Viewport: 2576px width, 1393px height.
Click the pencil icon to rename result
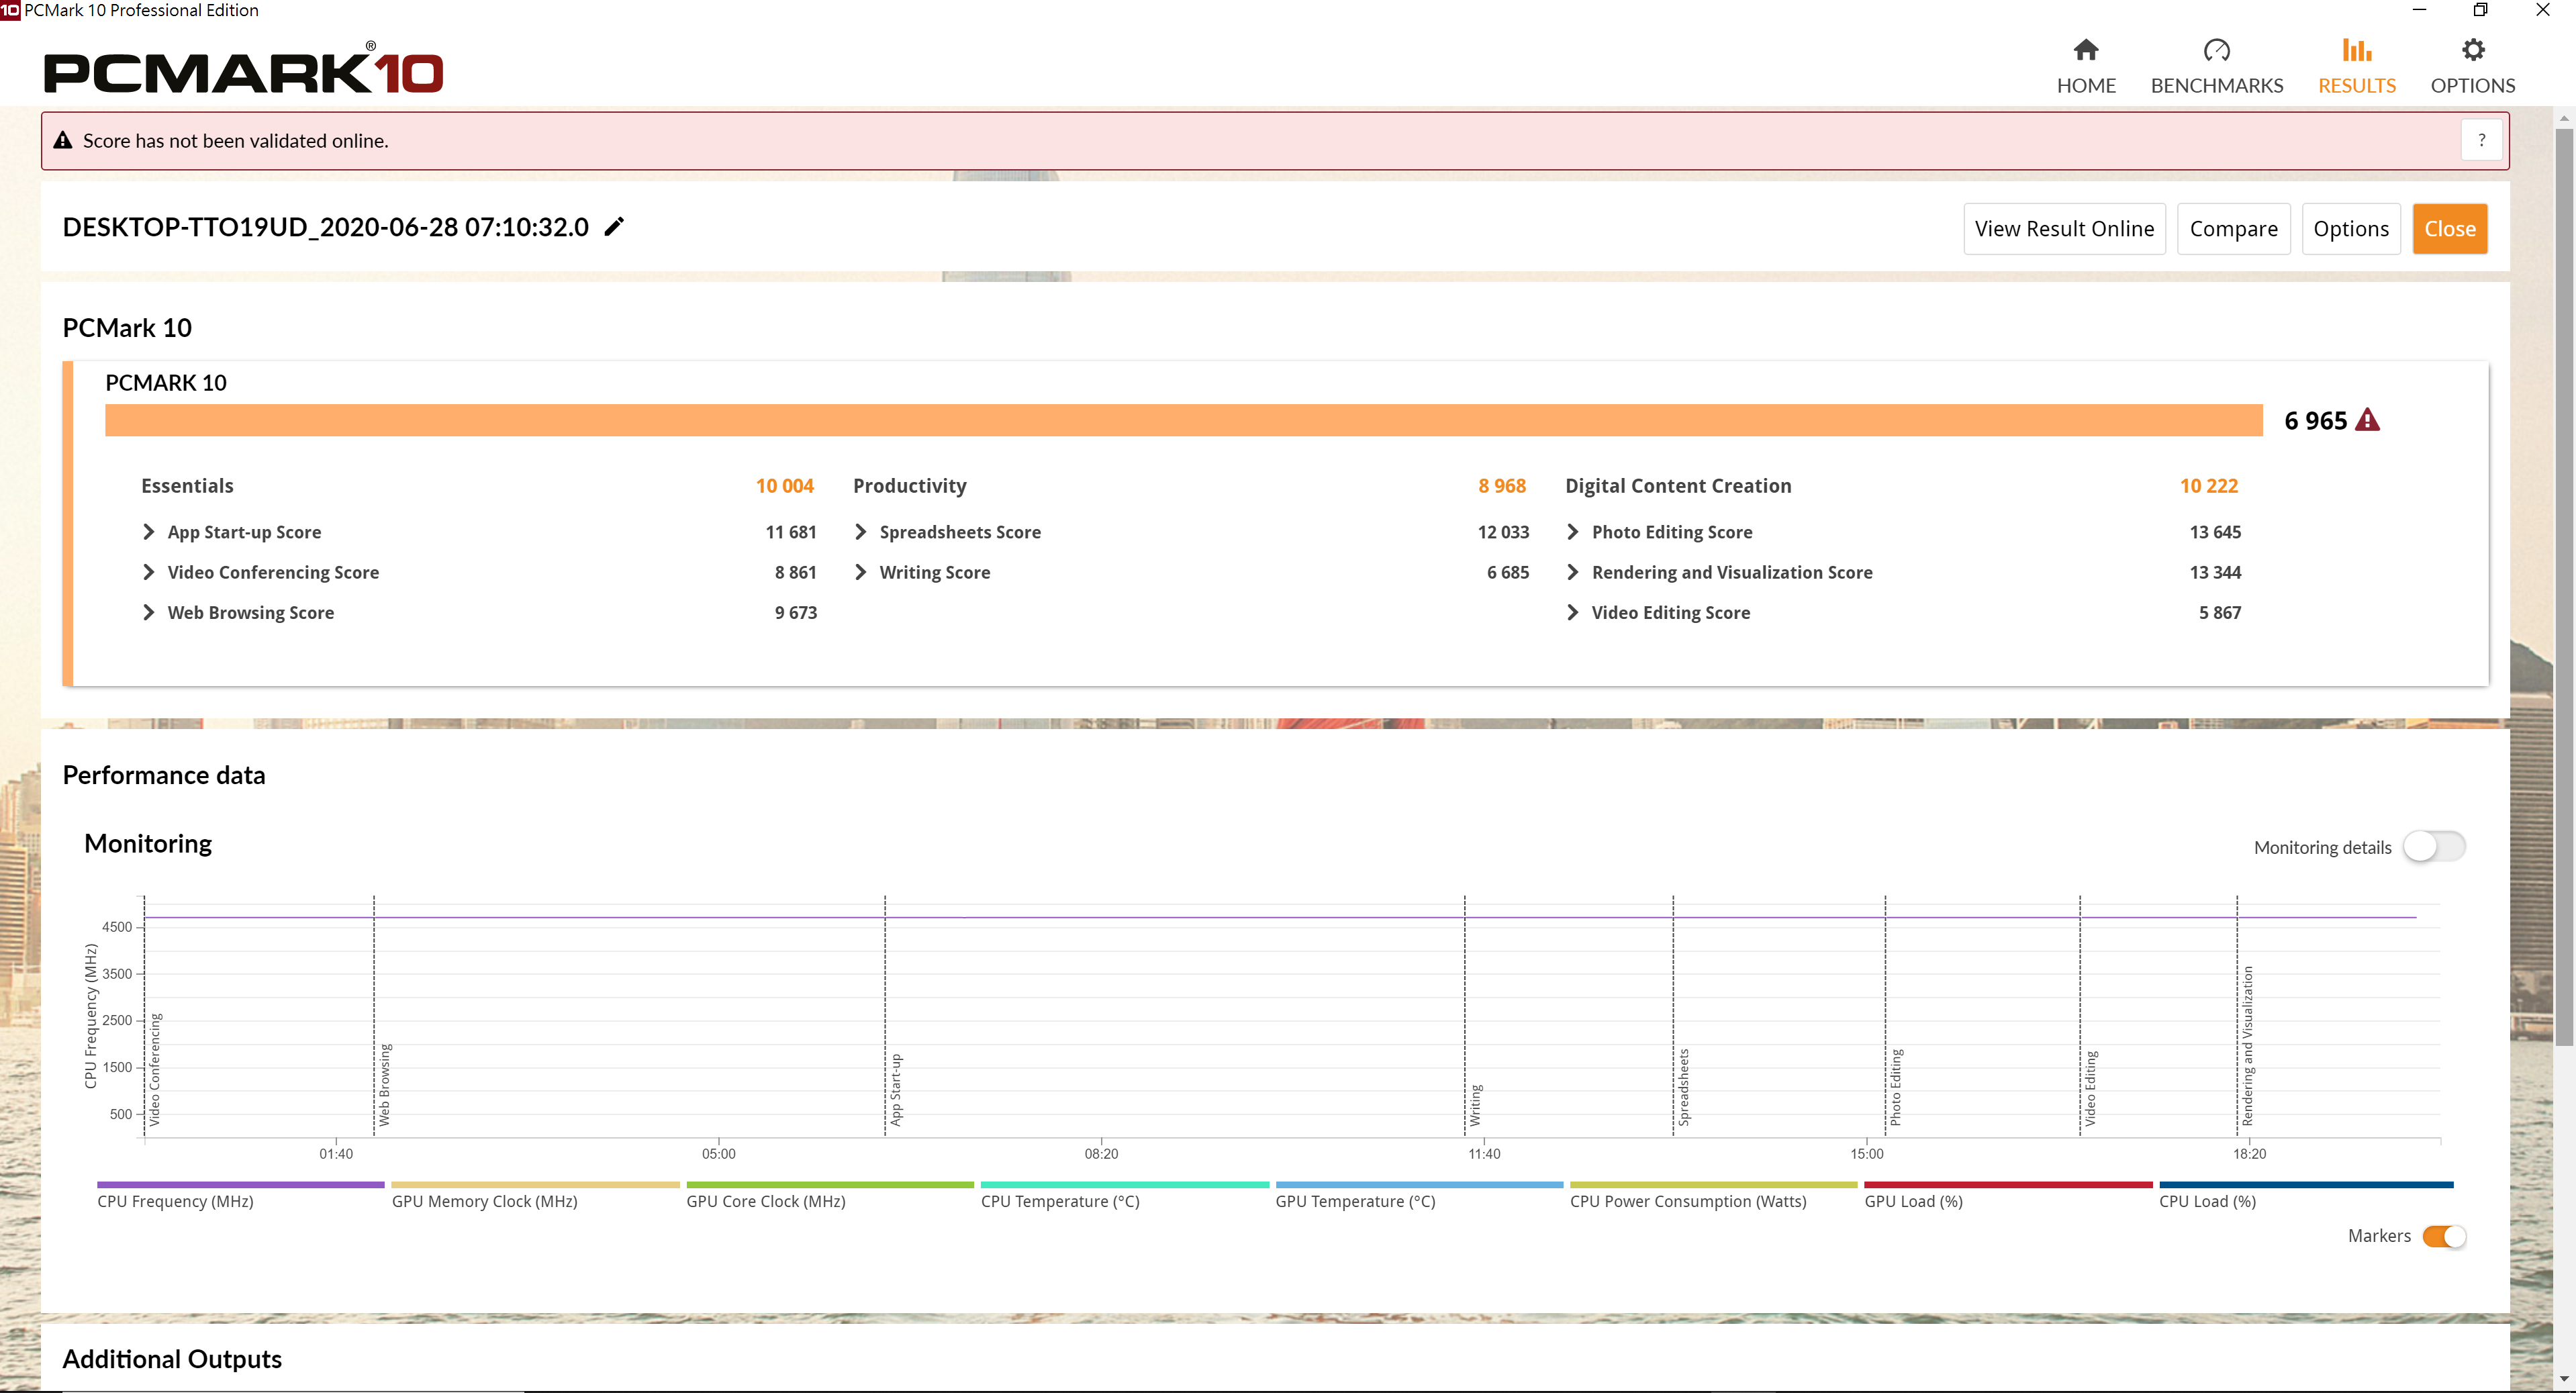[614, 227]
